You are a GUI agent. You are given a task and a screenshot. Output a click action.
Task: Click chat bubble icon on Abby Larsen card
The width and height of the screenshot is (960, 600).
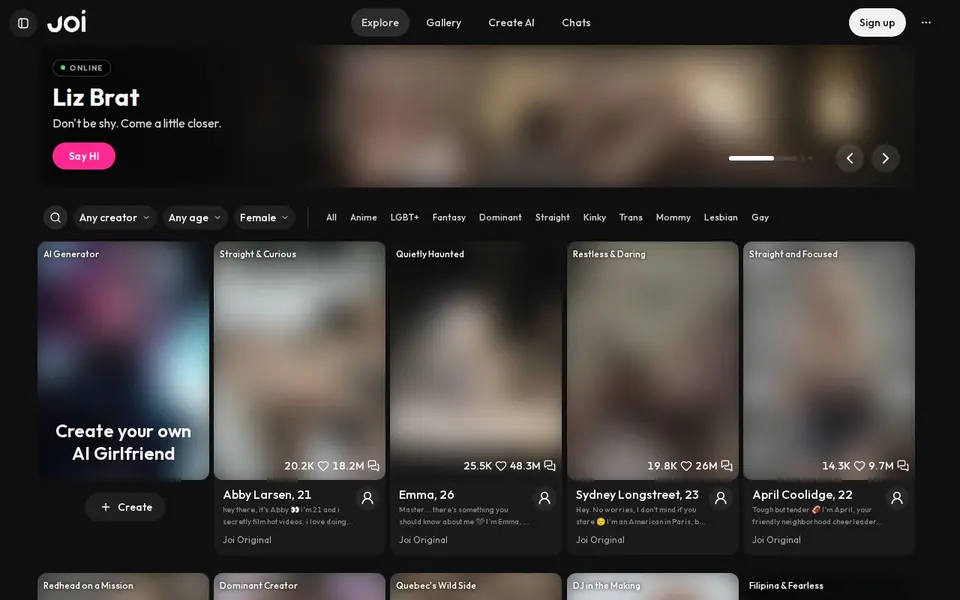[373, 466]
